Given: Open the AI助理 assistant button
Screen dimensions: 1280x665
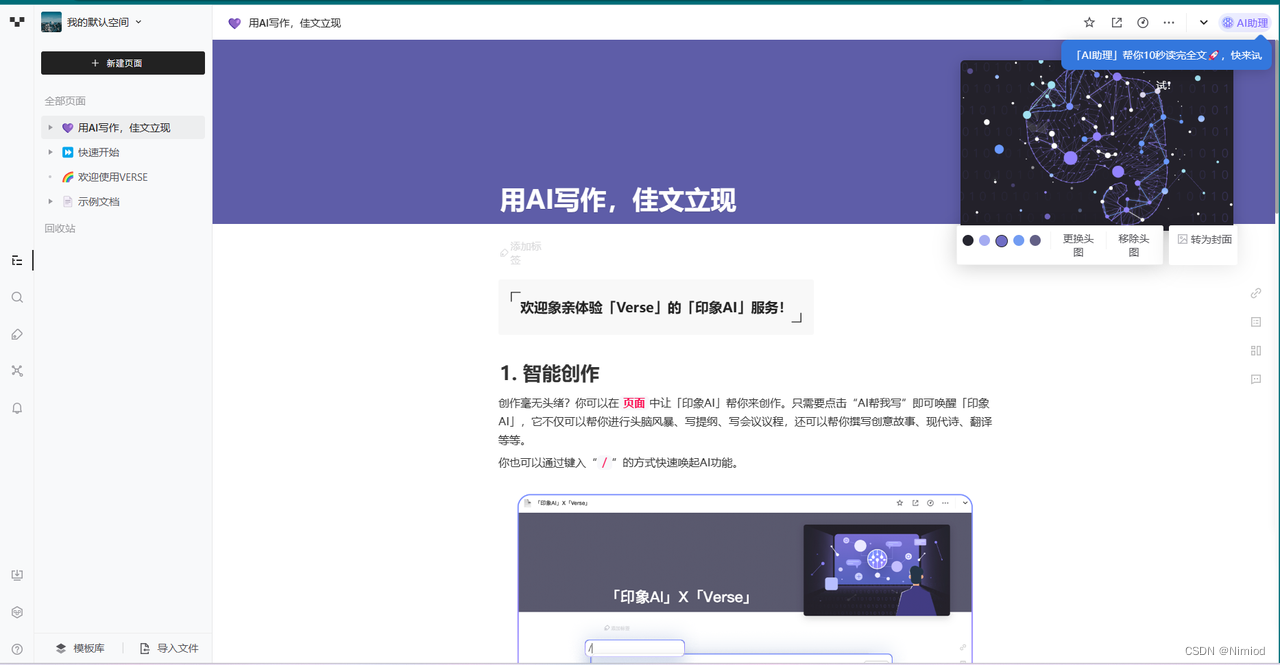Looking at the screenshot, I should (1245, 22).
